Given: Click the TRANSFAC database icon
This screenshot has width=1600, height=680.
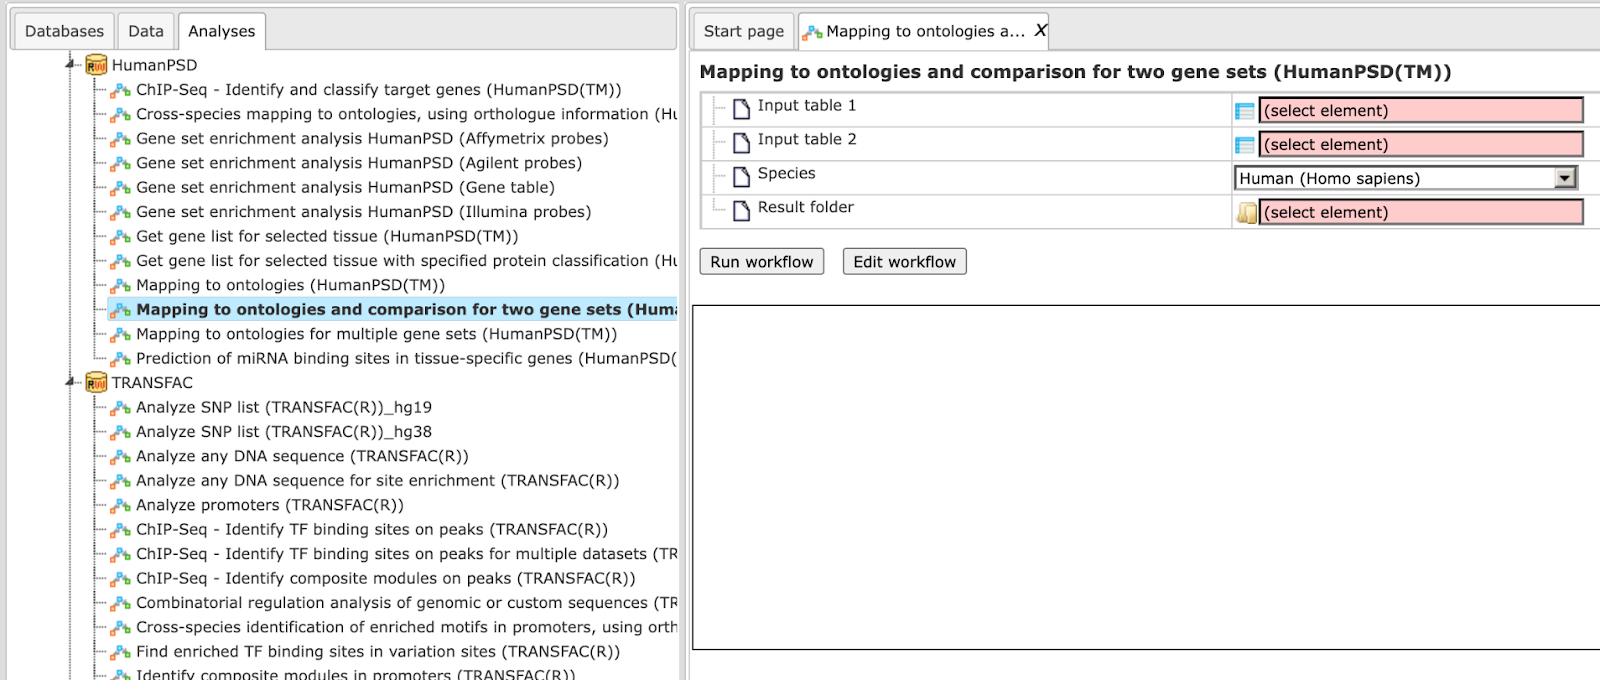Looking at the screenshot, I should [x=96, y=383].
